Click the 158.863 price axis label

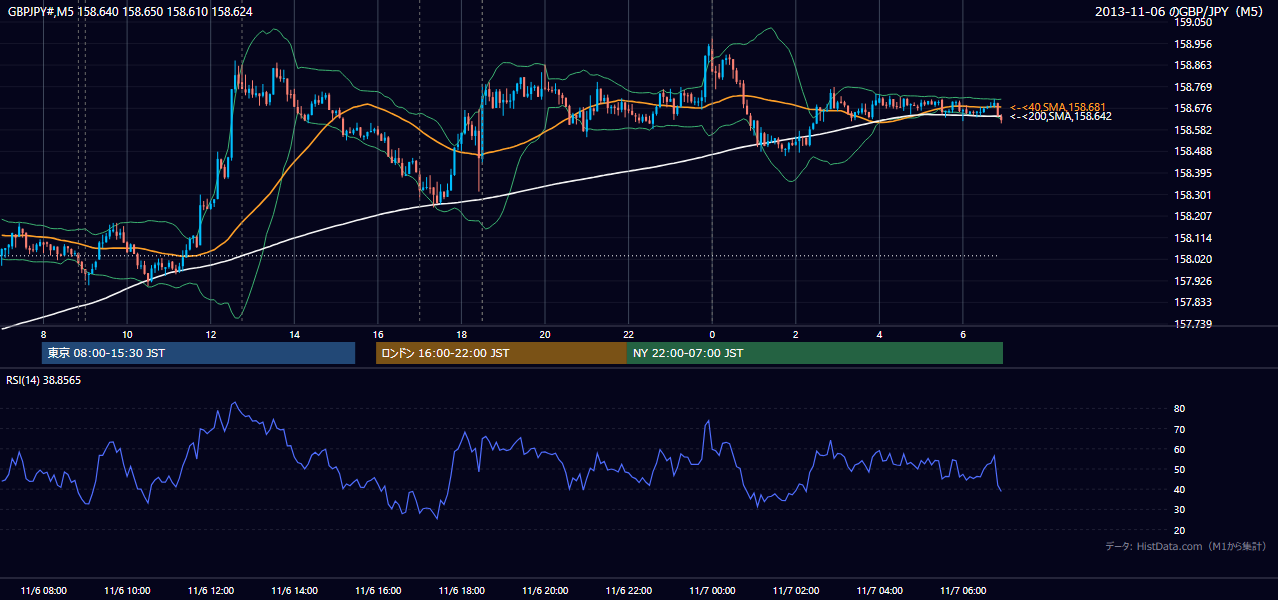pos(1193,66)
